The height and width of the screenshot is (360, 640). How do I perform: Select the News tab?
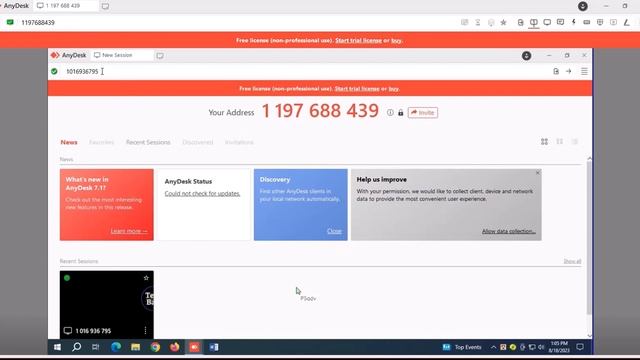click(69, 142)
